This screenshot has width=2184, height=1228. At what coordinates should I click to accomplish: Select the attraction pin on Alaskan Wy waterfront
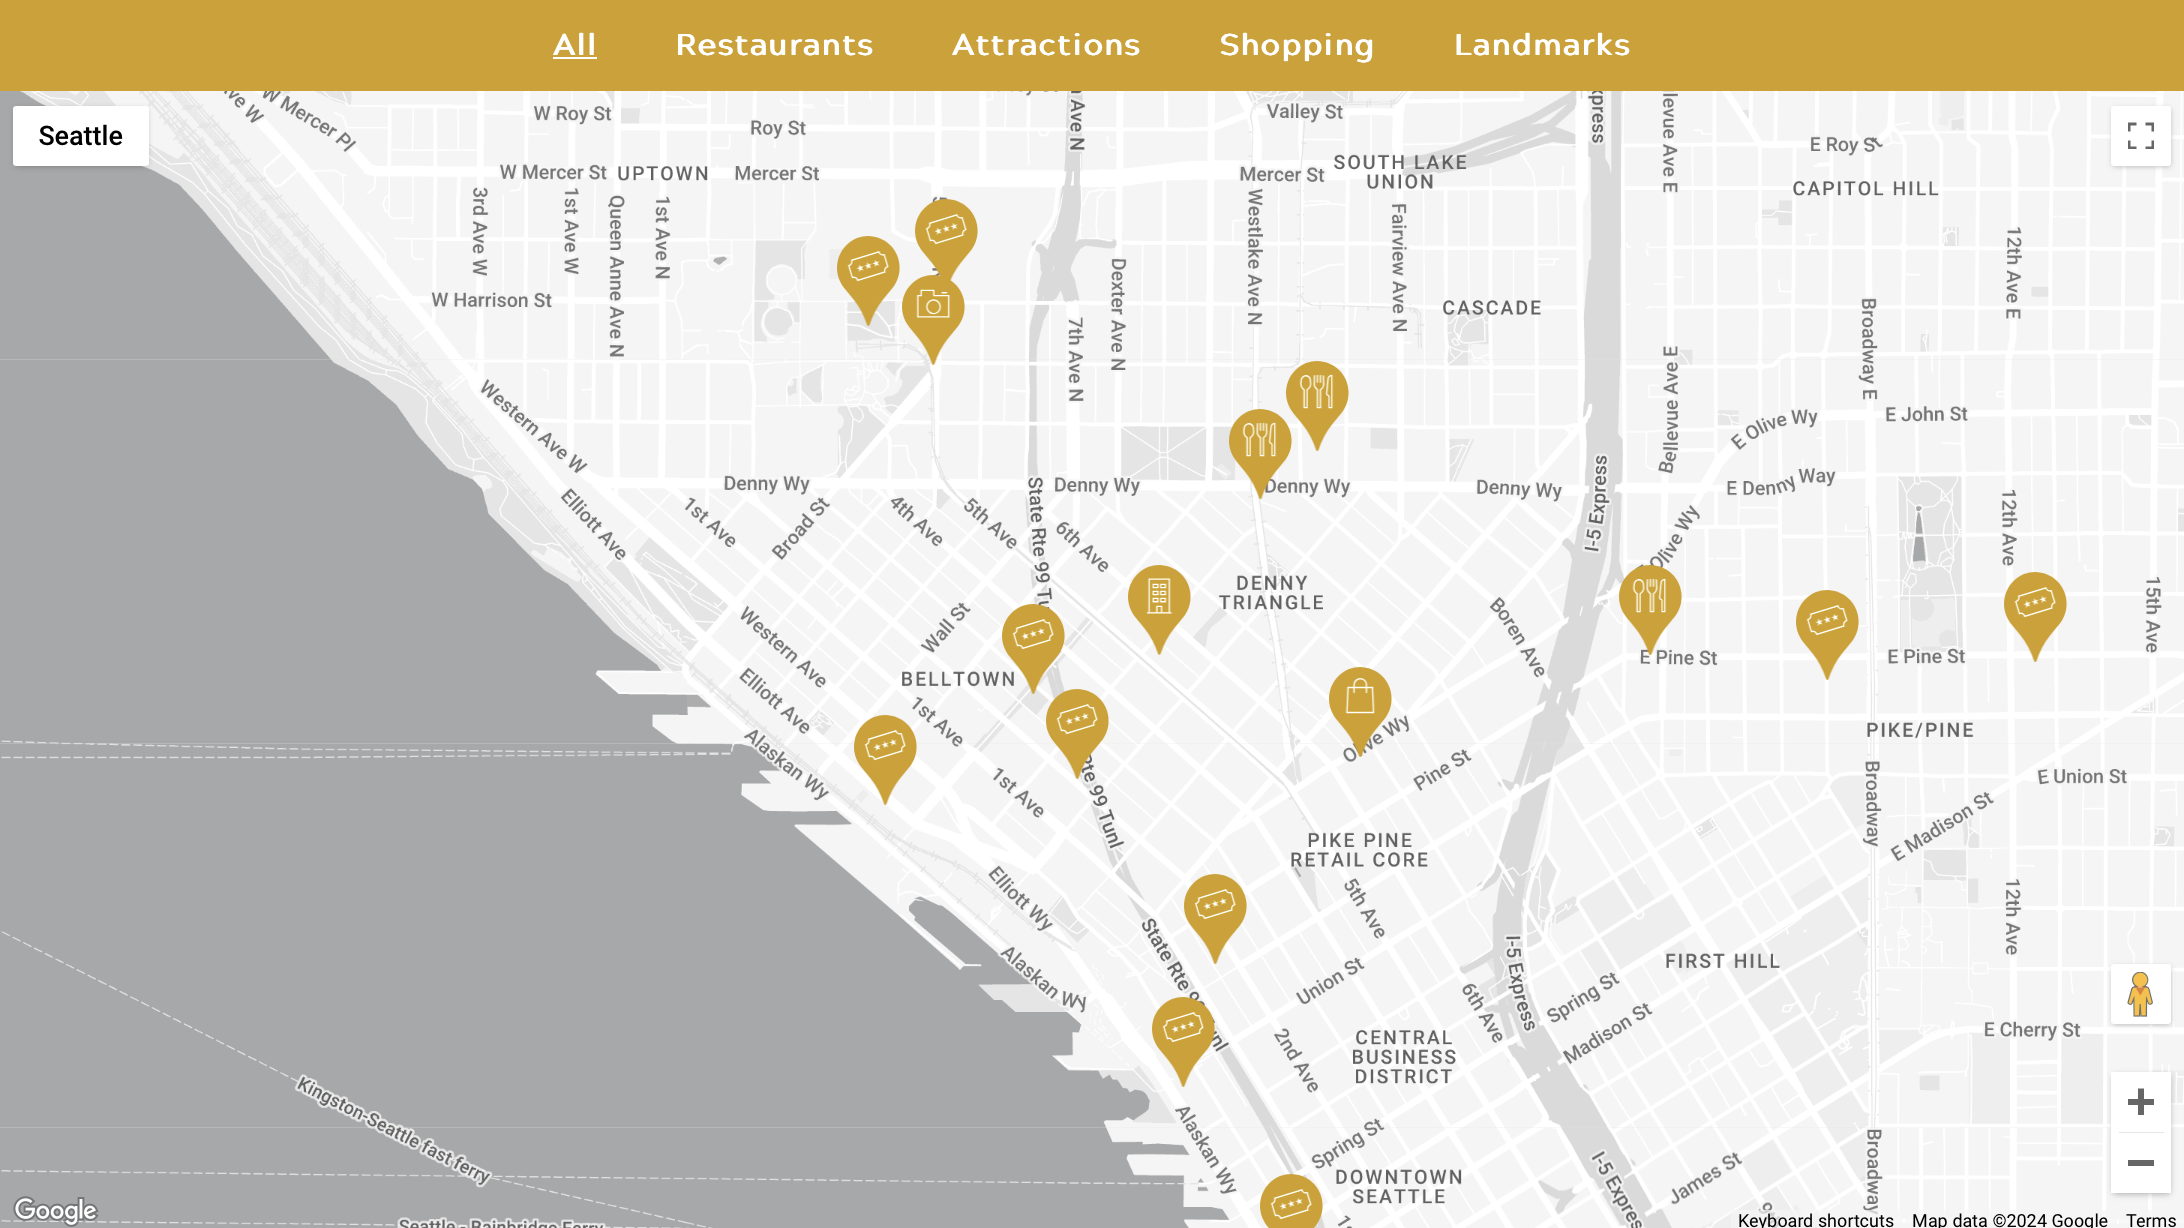coord(1182,1028)
